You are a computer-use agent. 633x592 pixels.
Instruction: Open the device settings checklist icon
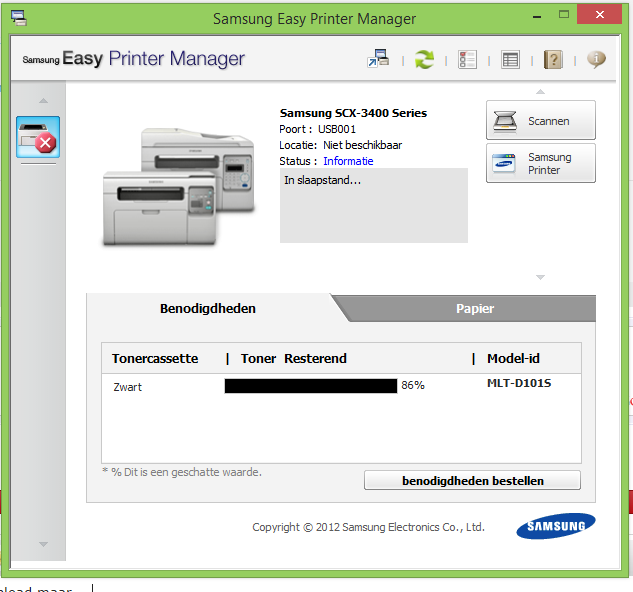pos(467,60)
